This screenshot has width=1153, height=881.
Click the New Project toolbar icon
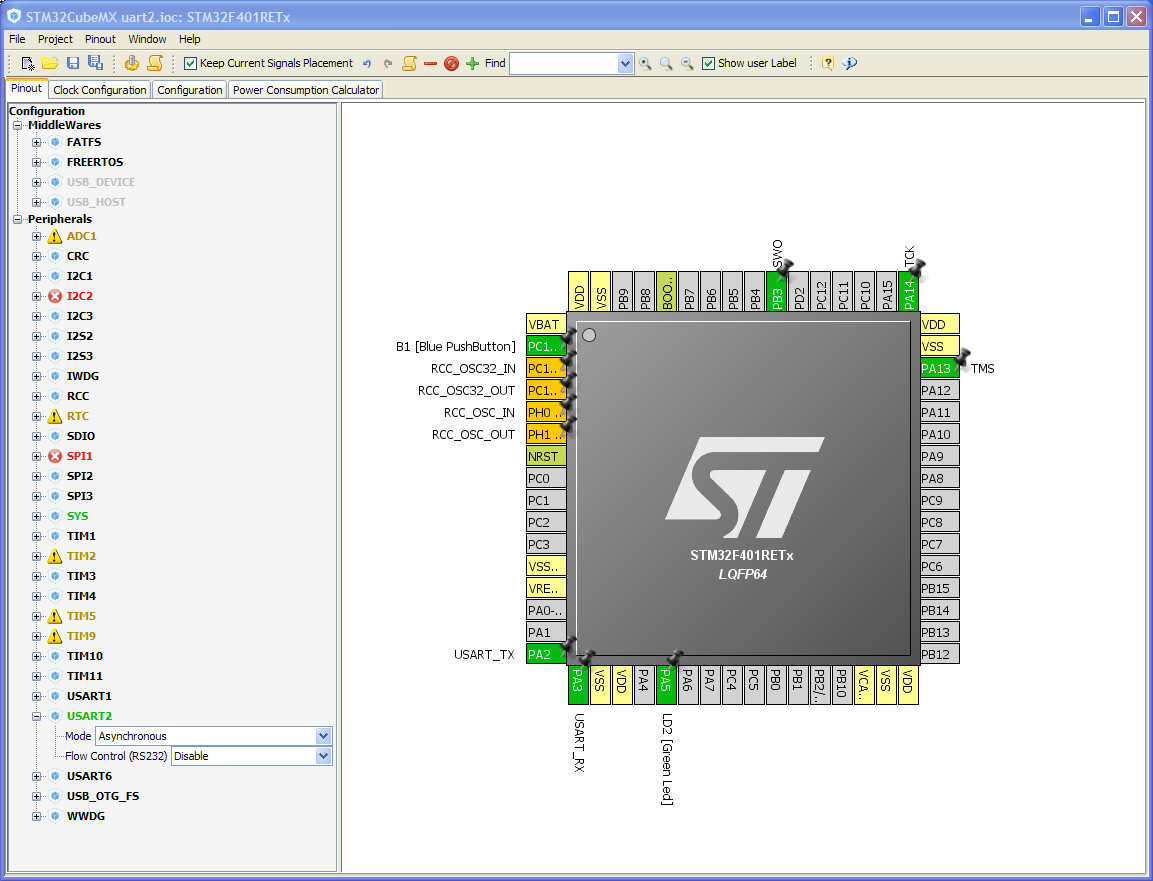click(x=27, y=63)
